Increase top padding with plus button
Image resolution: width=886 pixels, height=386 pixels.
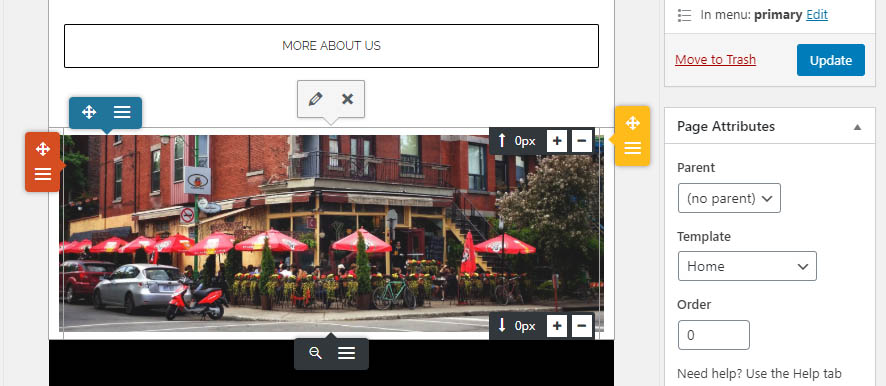click(x=557, y=141)
